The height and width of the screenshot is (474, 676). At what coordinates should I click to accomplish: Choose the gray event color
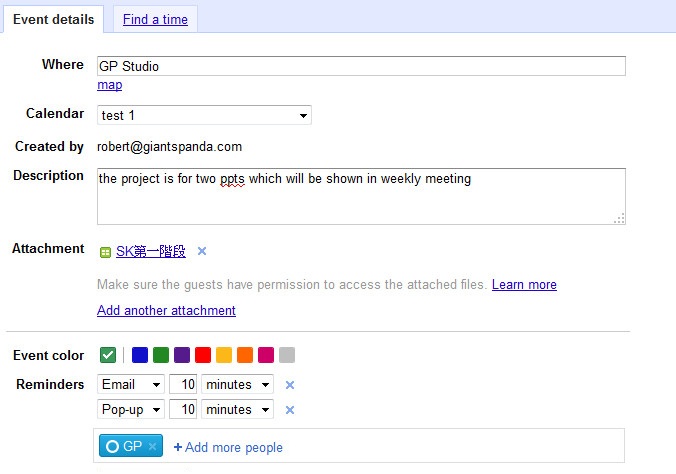tap(287, 355)
